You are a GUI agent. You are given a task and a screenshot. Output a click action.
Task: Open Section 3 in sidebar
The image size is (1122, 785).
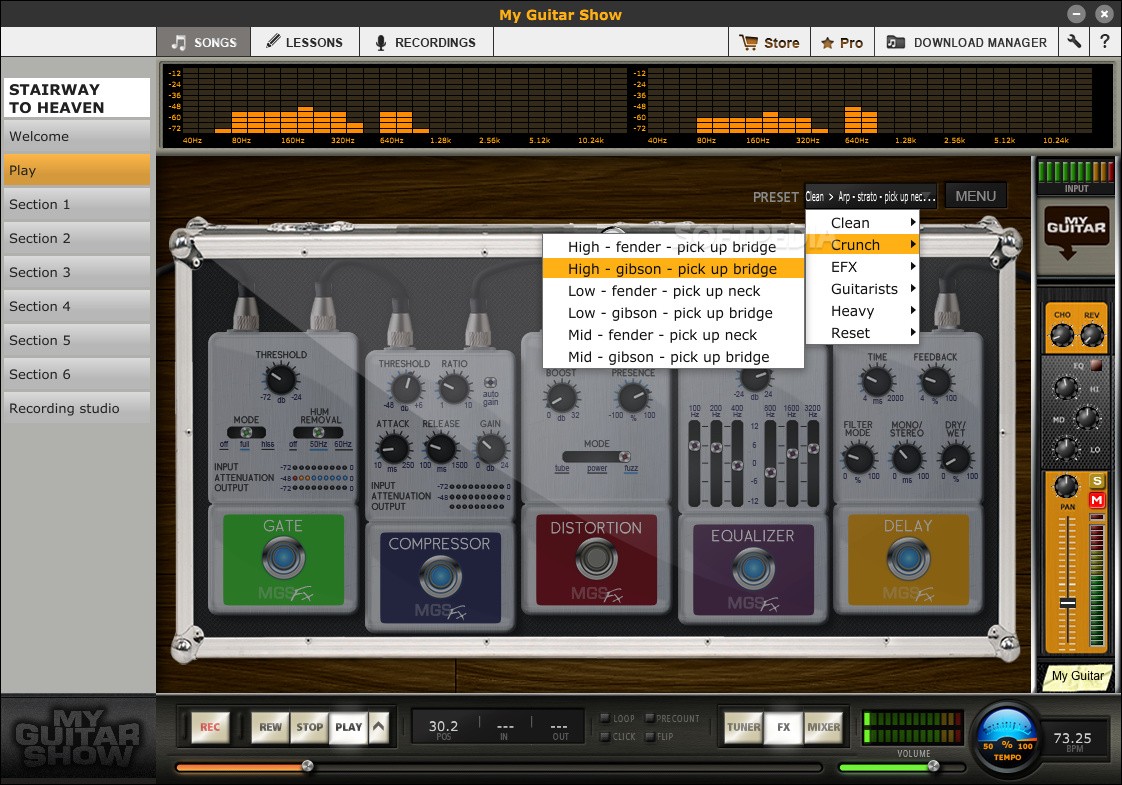tap(77, 272)
